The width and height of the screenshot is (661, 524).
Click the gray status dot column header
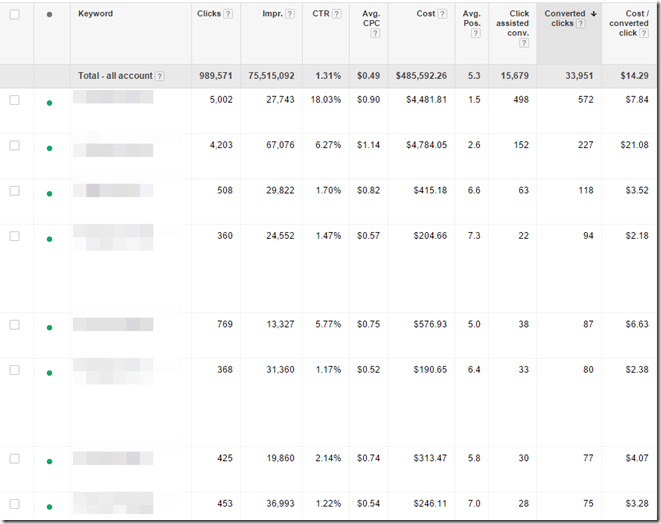(x=49, y=14)
